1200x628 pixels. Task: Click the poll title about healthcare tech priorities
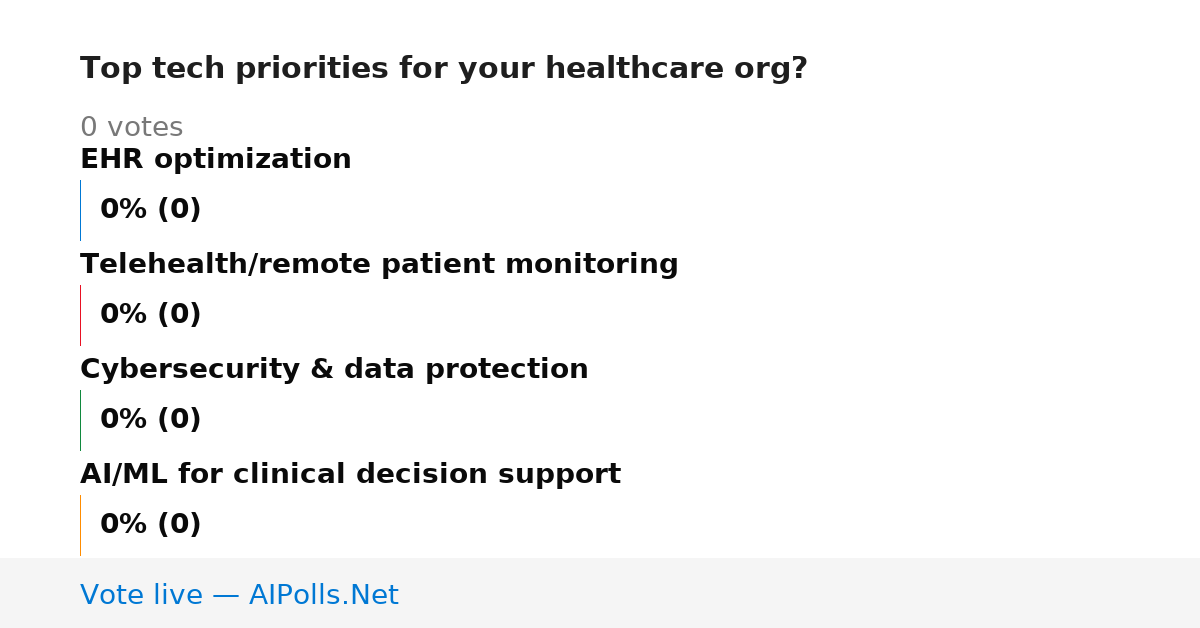coord(444,69)
